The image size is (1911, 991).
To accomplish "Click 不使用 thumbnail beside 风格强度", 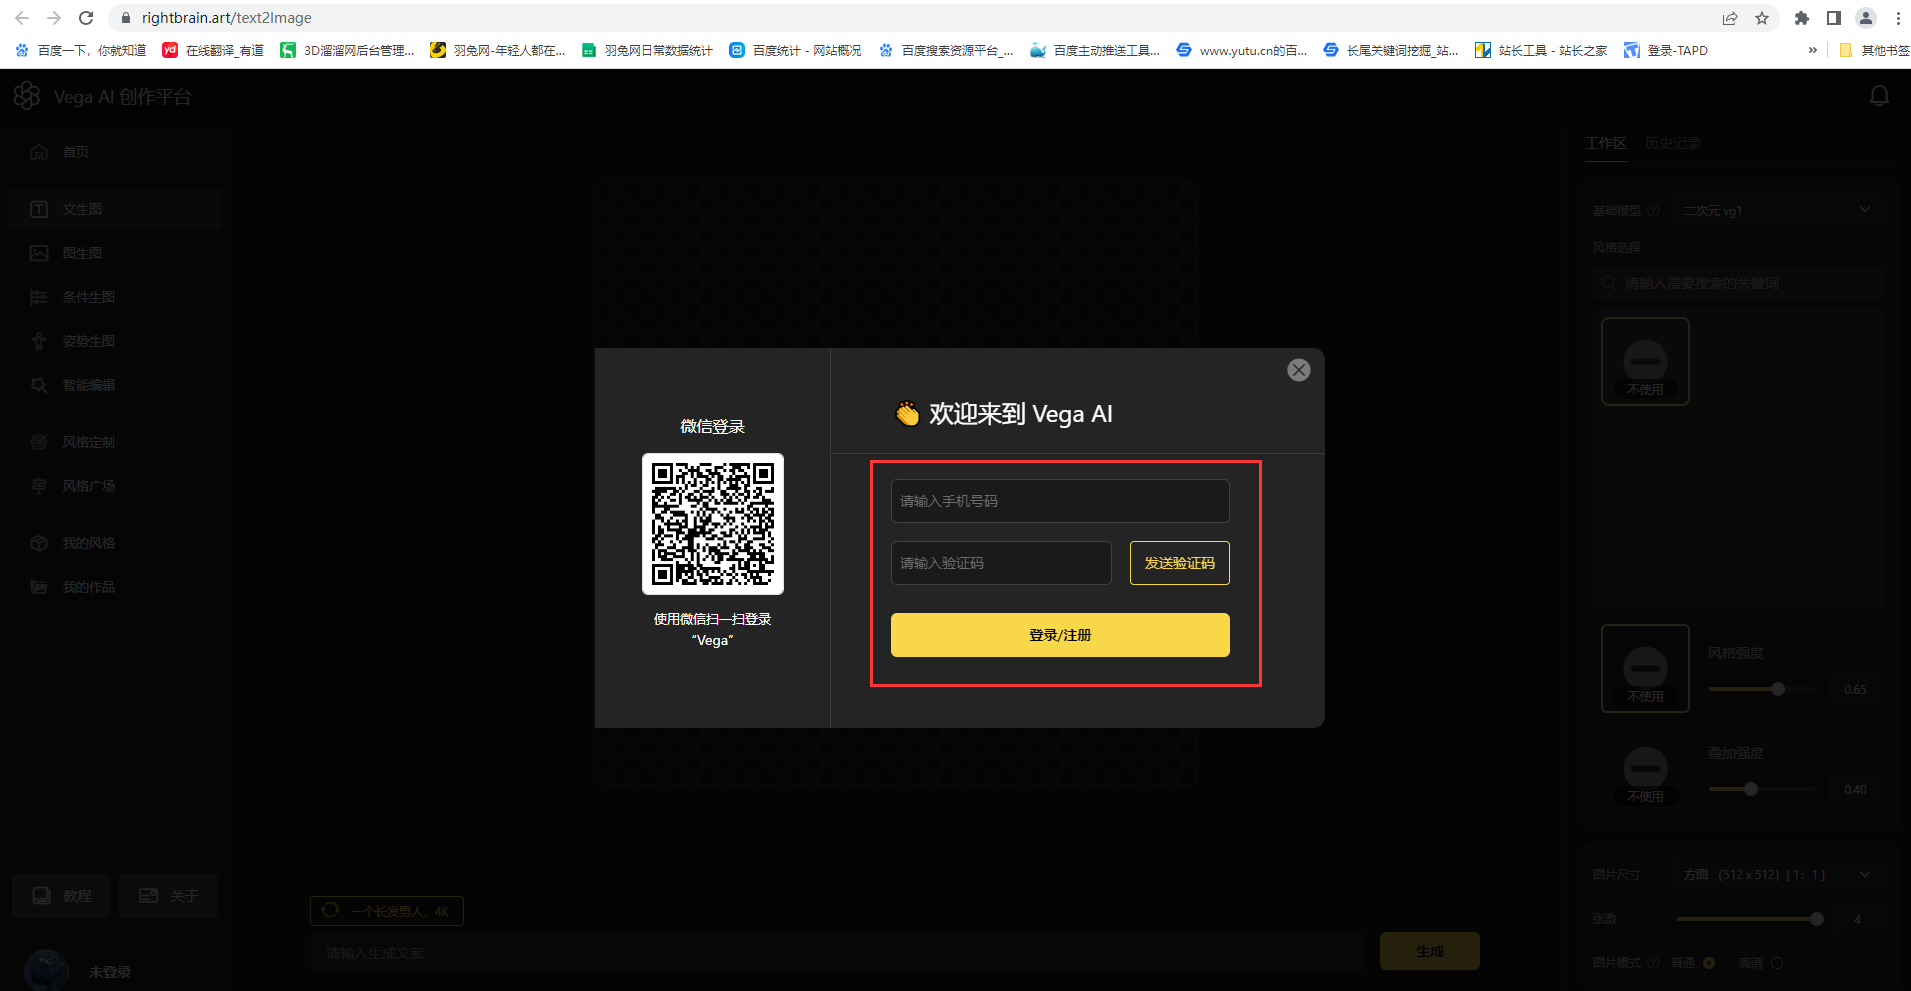I will [x=1645, y=668].
